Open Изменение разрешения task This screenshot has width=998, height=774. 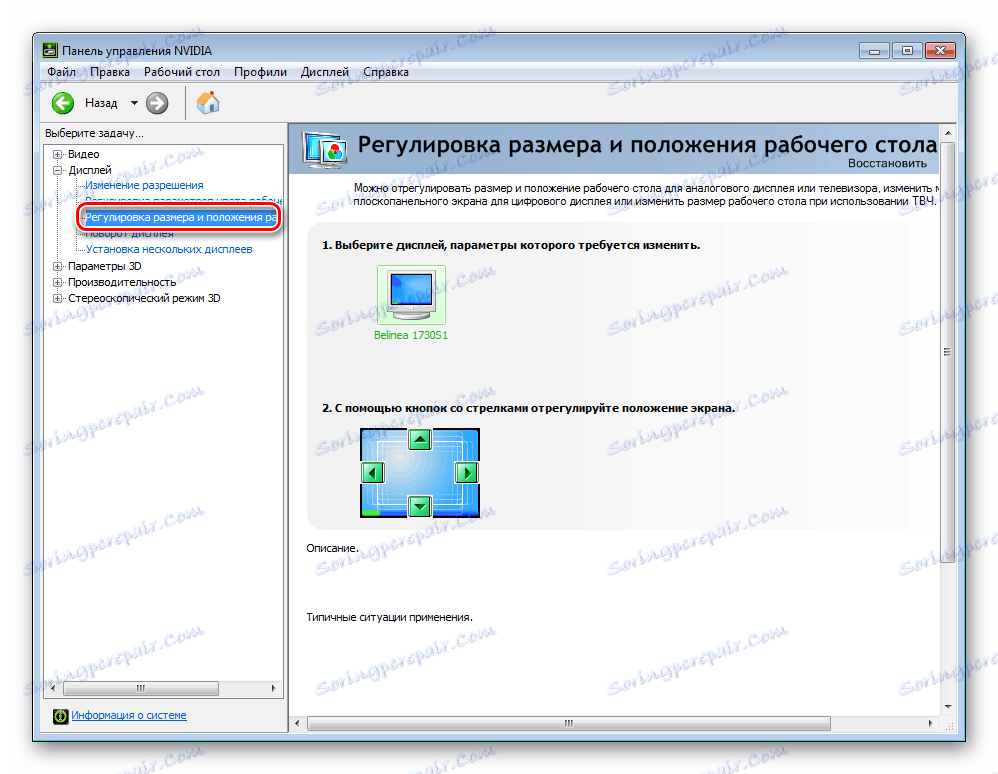coord(144,185)
